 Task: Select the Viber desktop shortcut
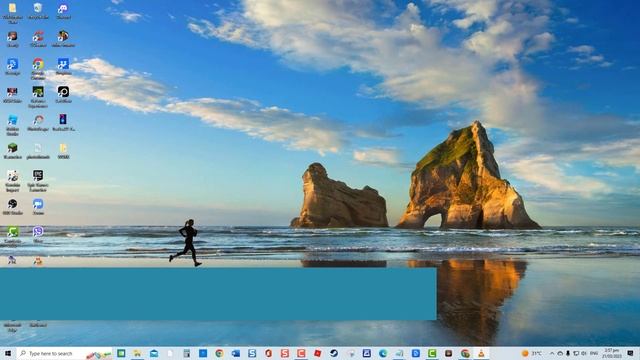pos(38,235)
